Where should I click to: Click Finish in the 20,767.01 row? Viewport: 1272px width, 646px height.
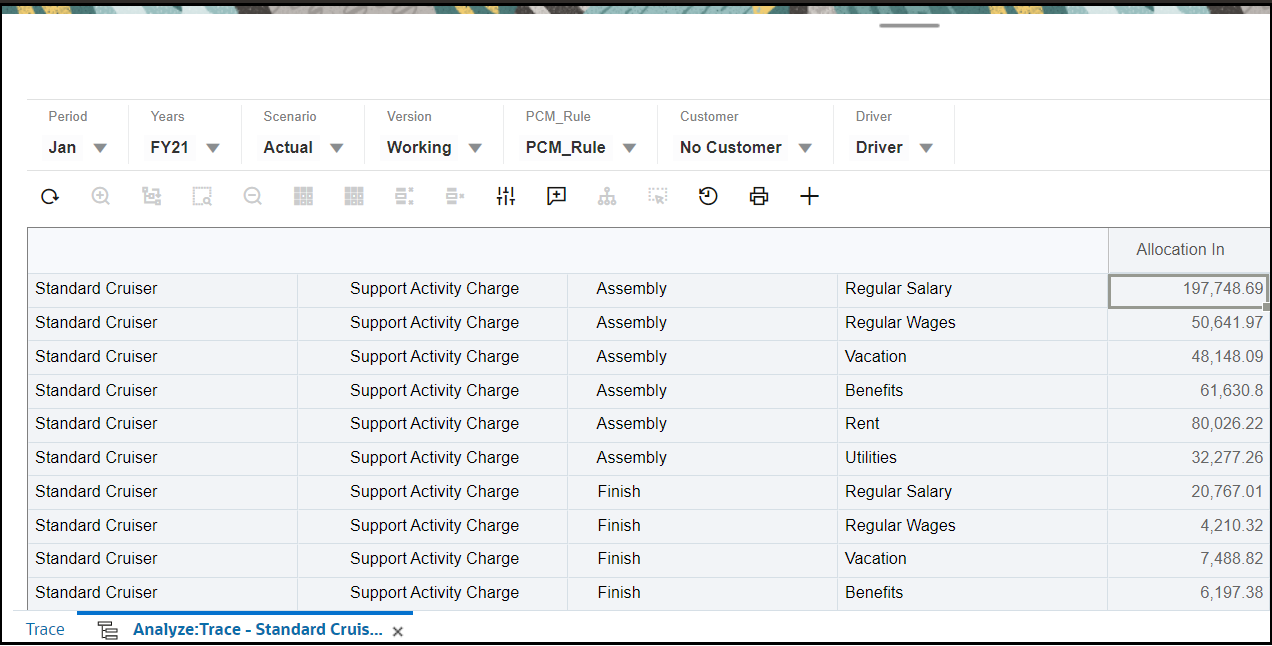pos(619,492)
